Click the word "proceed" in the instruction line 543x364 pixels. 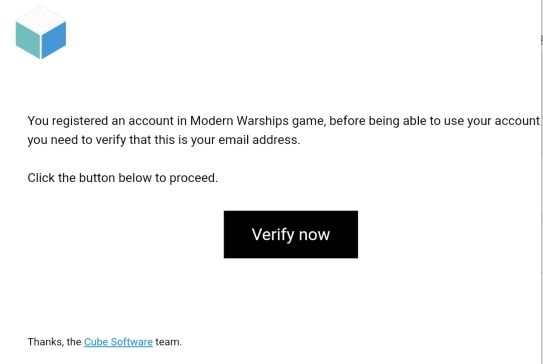(193, 178)
